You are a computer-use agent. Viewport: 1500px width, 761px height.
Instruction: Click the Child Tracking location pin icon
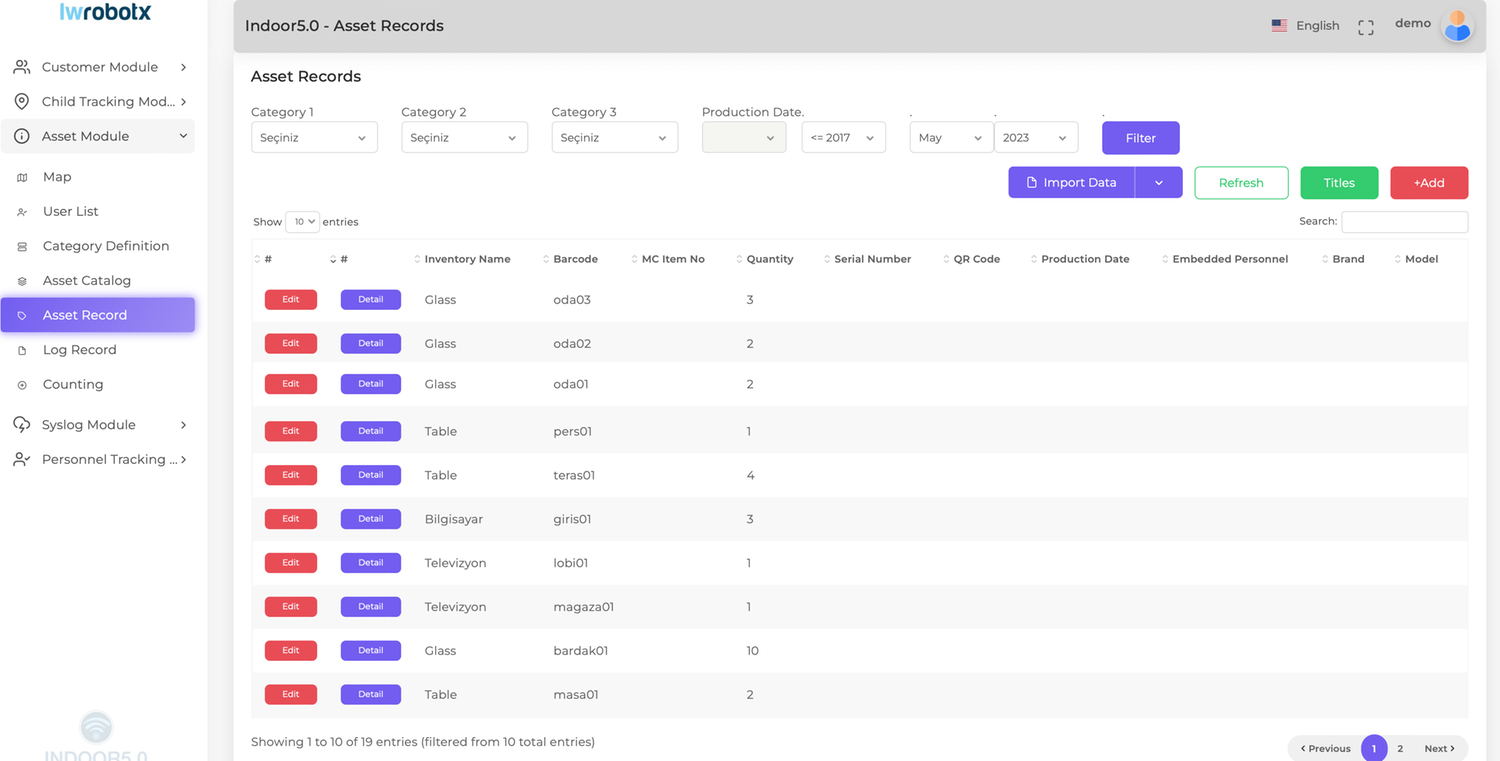click(x=21, y=102)
